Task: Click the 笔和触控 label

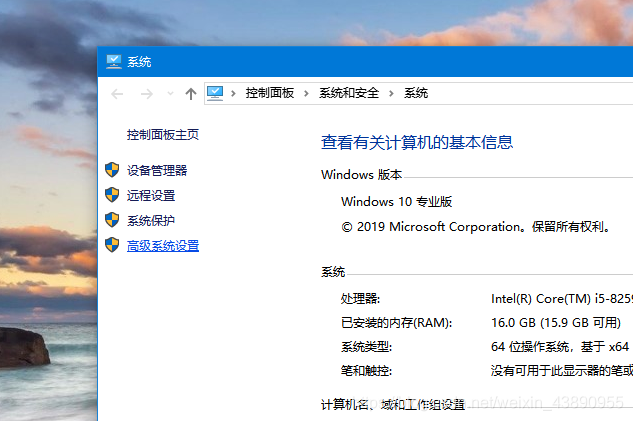Action: (x=366, y=370)
